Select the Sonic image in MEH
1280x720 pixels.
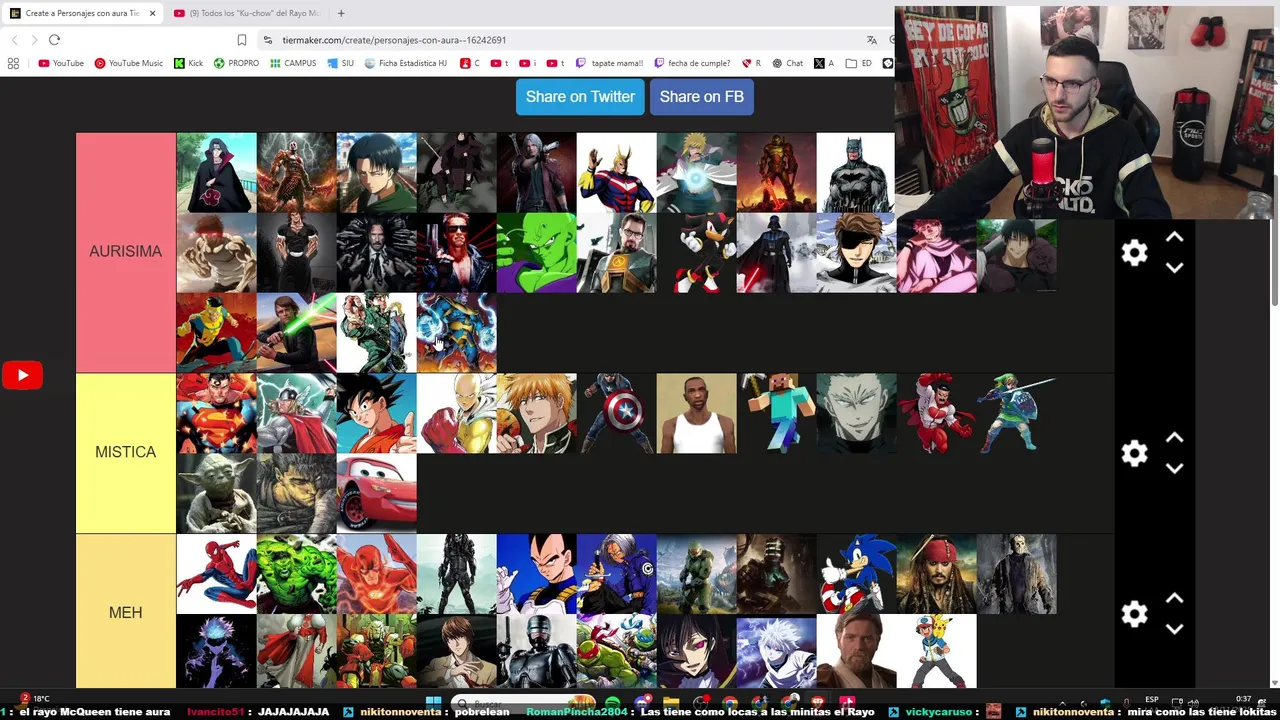856,574
